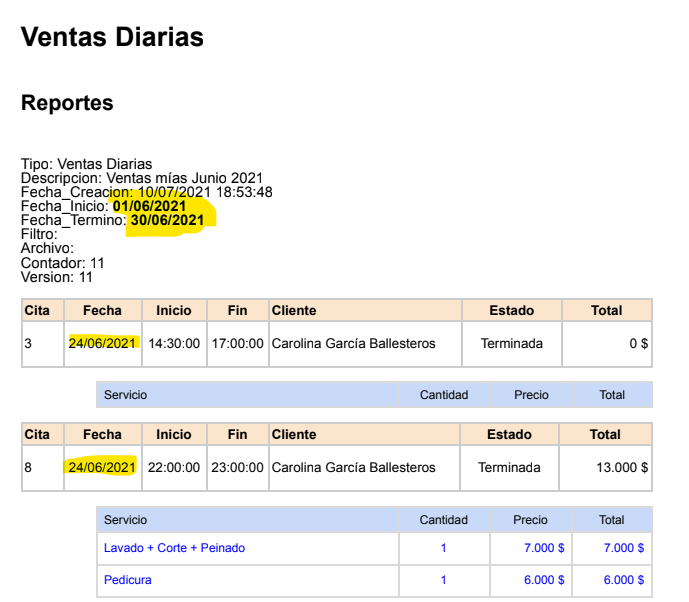Click the Inicio column header of first table

[174, 311]
